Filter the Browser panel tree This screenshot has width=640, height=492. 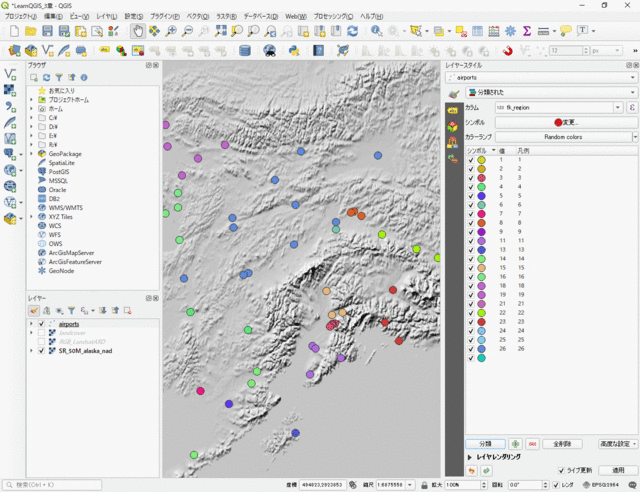pyautogui.click(x=59, y=78)
